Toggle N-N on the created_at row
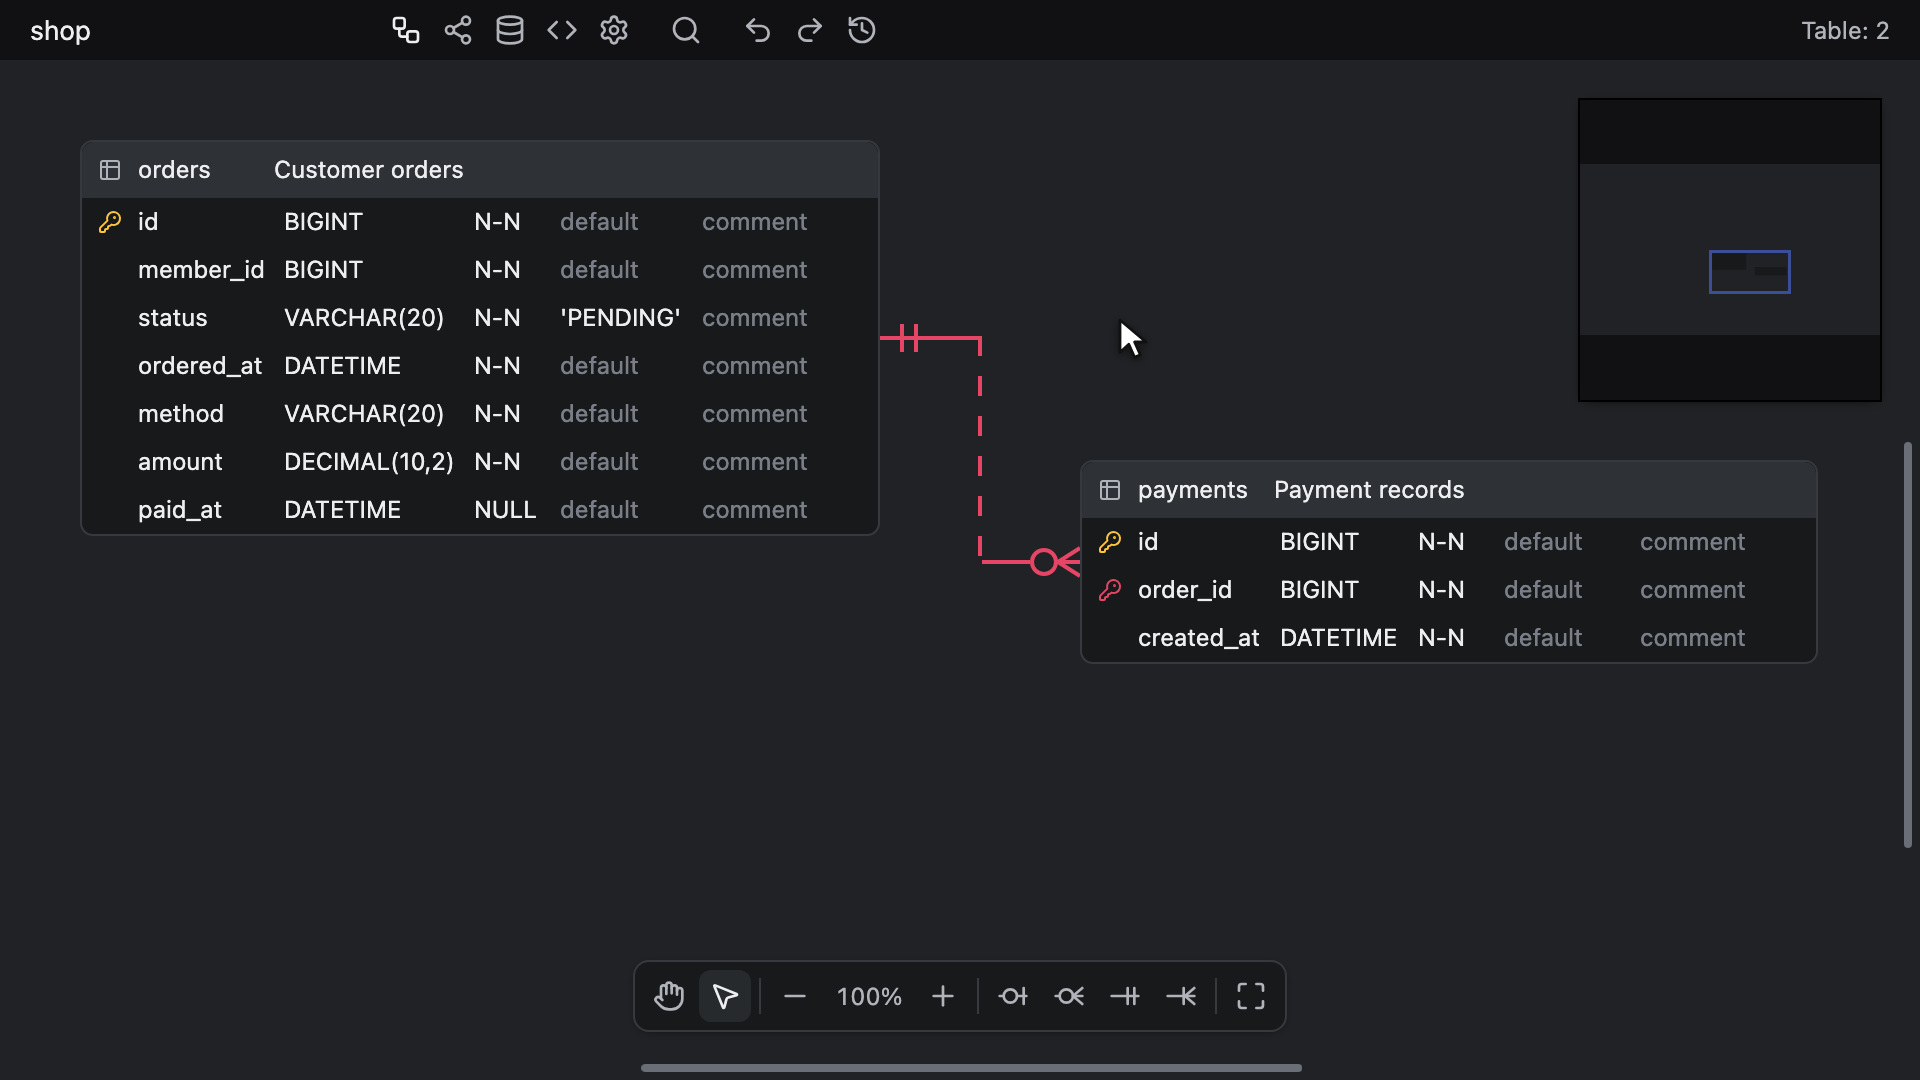This screenshot has height=1080, width=1920. click(x=1441, y=638)
